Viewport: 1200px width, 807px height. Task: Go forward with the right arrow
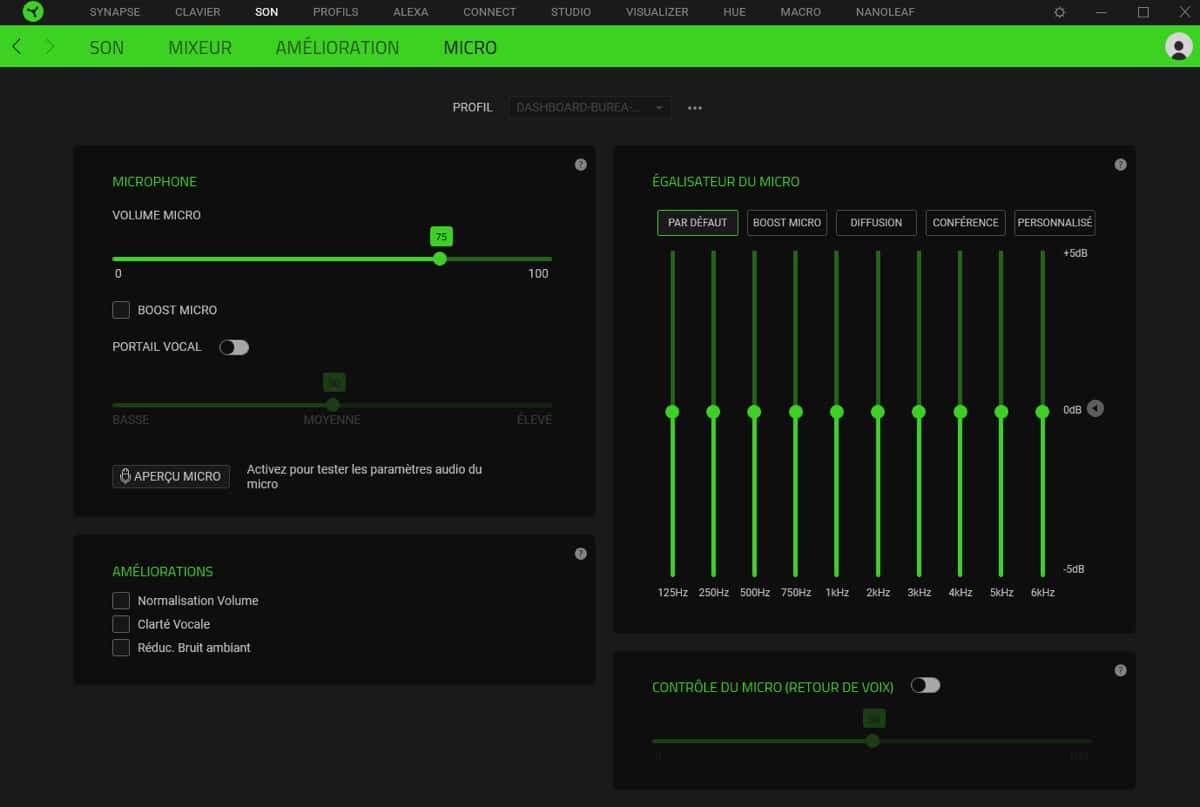coord(50,47)
